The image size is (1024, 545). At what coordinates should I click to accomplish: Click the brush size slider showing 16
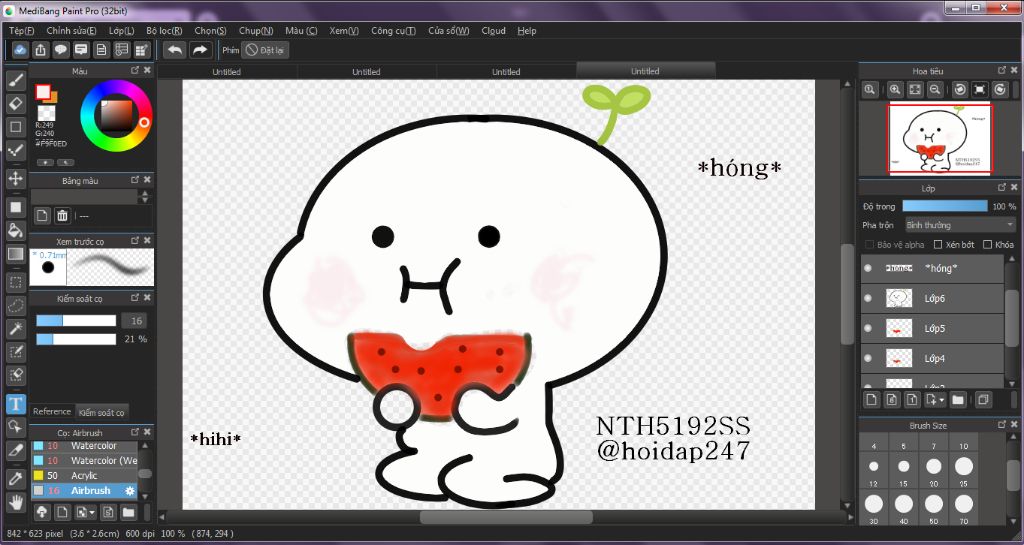[76, 320]
